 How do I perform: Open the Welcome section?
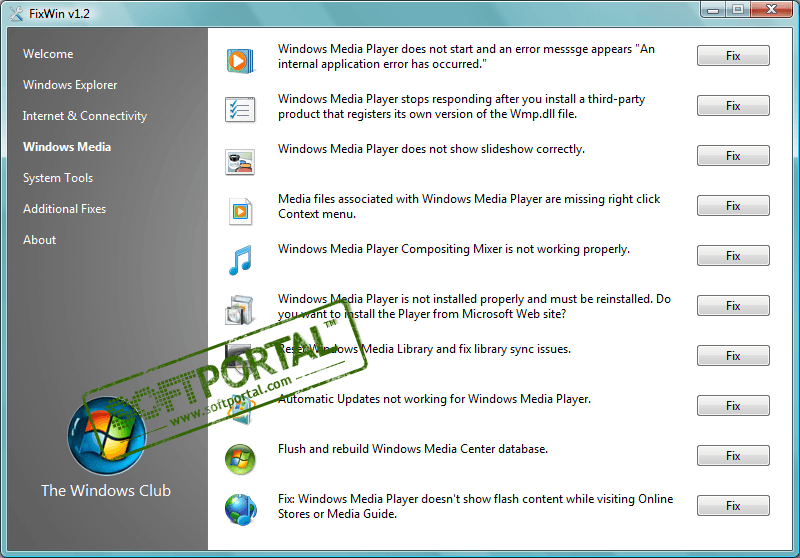48,54
